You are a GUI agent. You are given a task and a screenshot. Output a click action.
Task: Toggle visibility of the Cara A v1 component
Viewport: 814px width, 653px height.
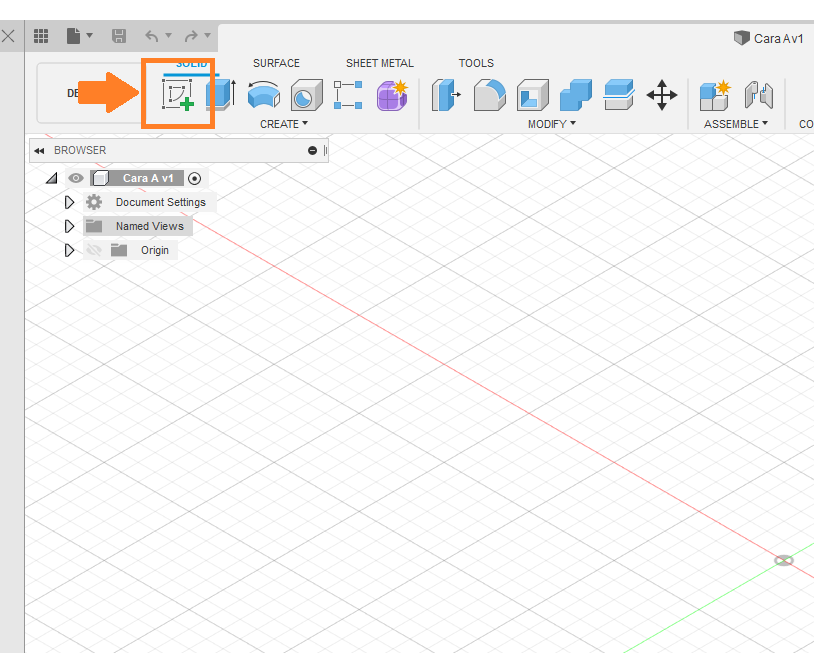[x=75, y=177]
